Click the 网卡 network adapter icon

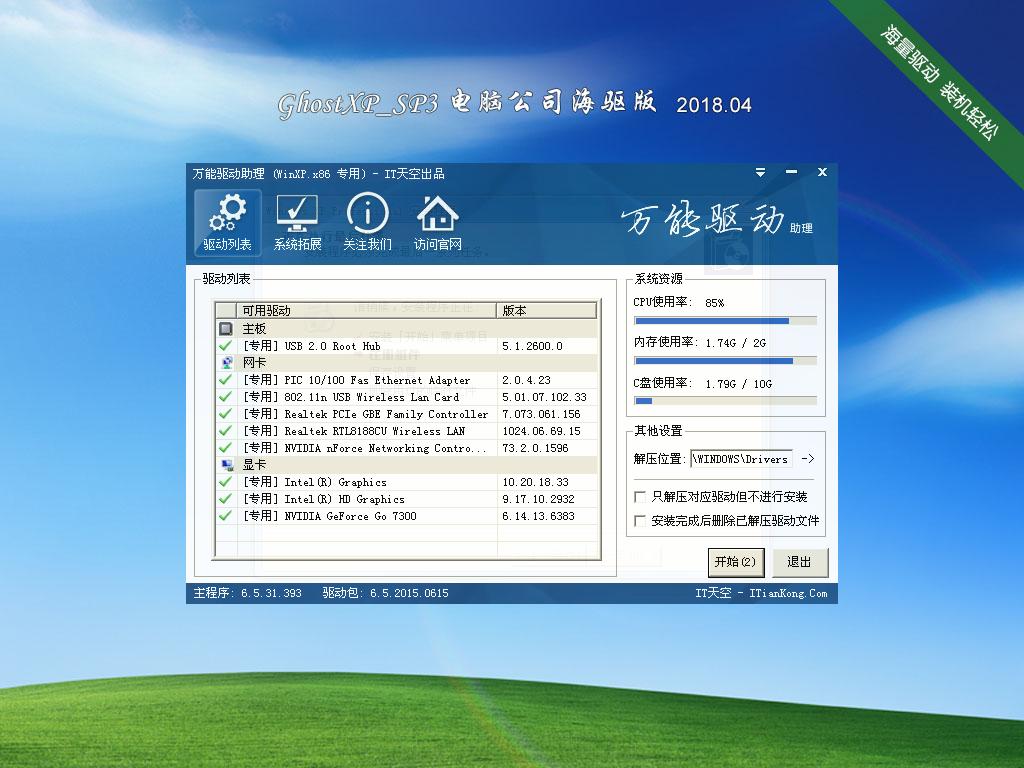228,362
